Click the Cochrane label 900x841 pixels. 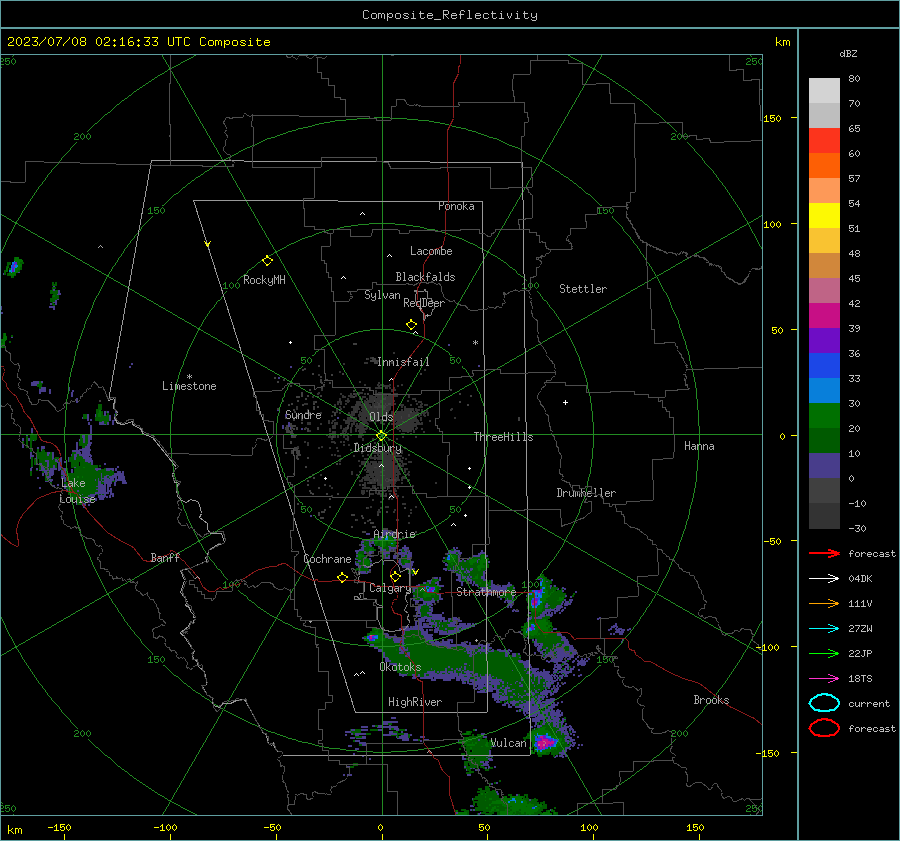[x=327, y=559]
